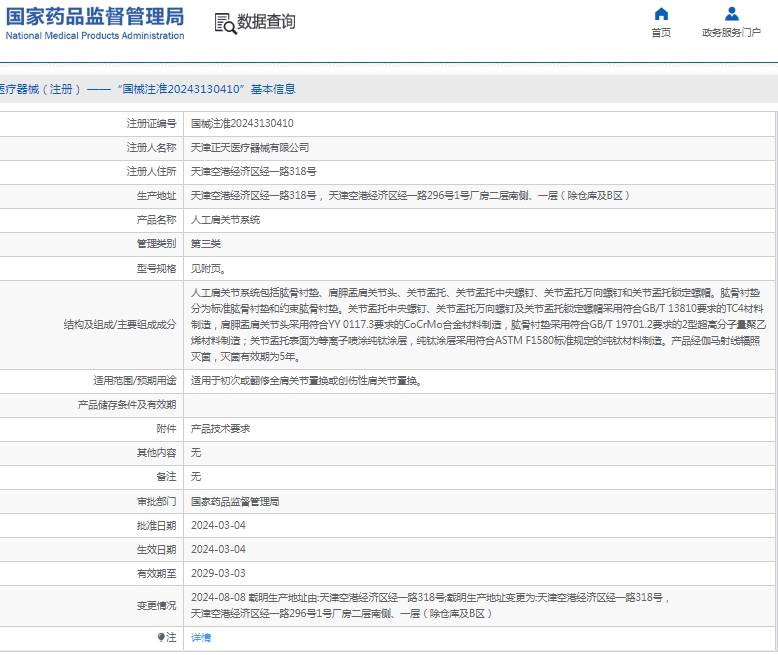Click the home (首页) house icon
The image size is (778, 655).
tap(661, 14)
